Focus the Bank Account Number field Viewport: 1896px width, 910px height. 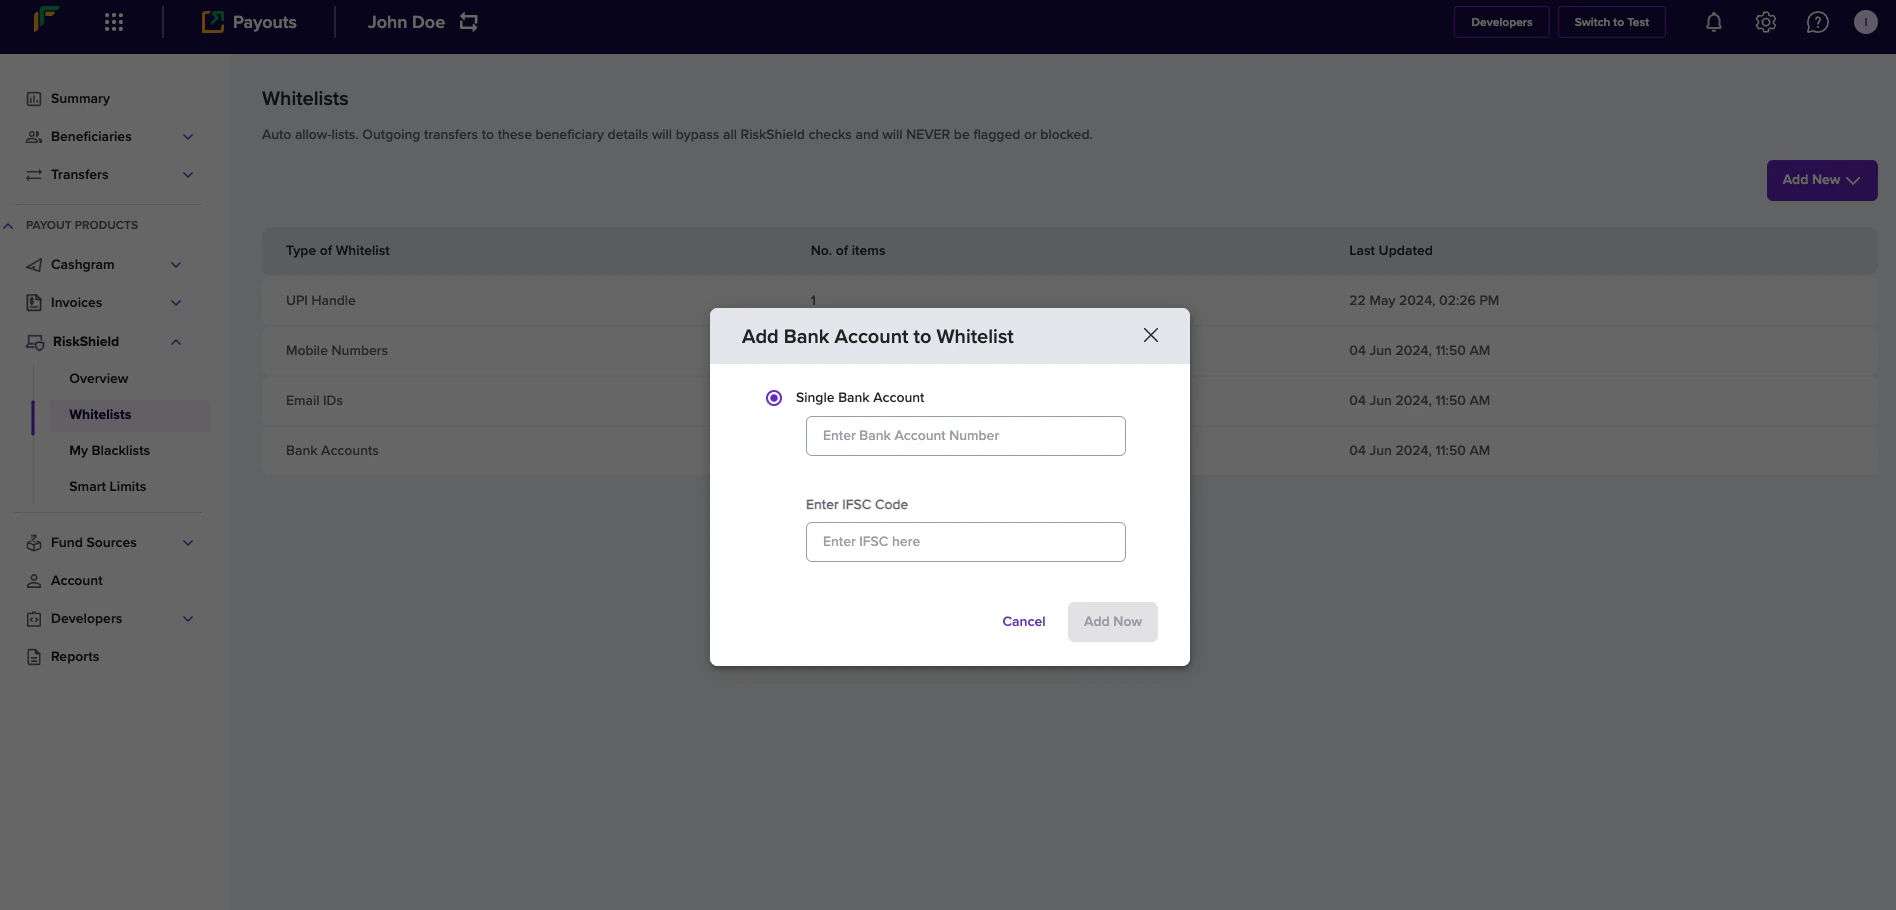(x=966, y=436)
